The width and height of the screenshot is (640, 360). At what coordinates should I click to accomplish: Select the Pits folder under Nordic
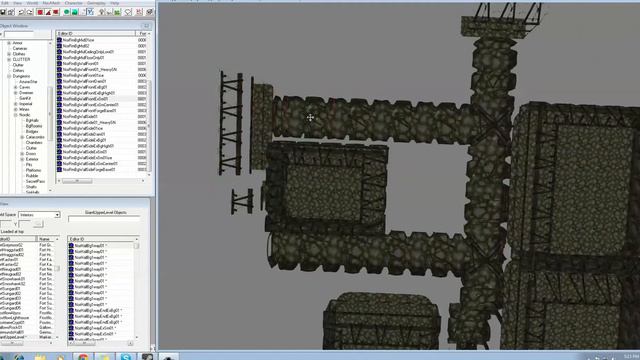pyautogui.click(x=29, y=165)
